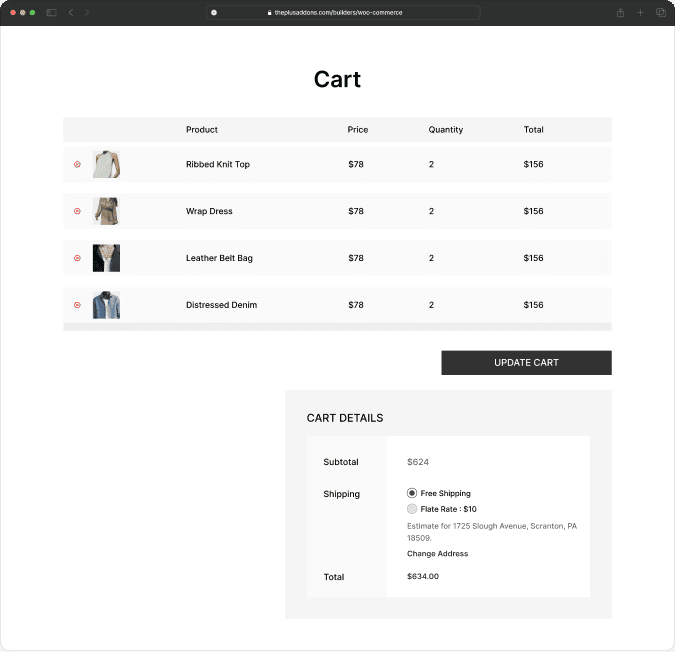Open Ribbed Knit Top product thumbnail
The height and width of the screenshot is (652, 675).
coord(107,164)
